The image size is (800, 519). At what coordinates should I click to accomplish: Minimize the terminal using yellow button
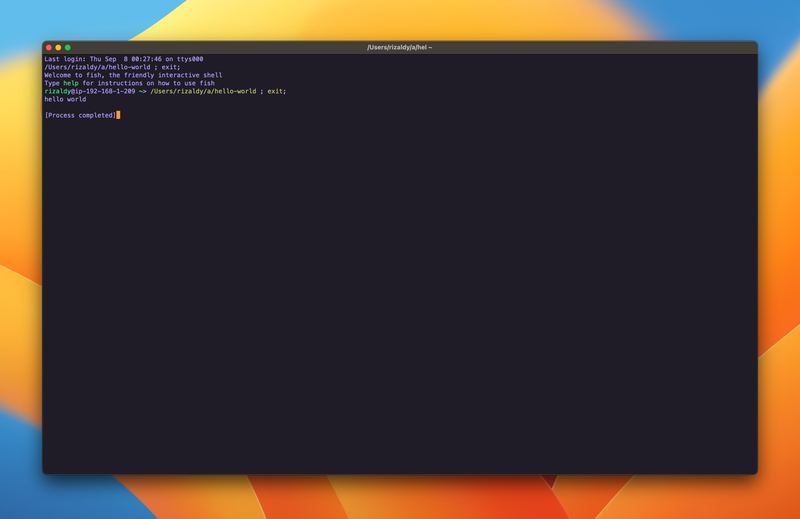(x=58, y=47)
